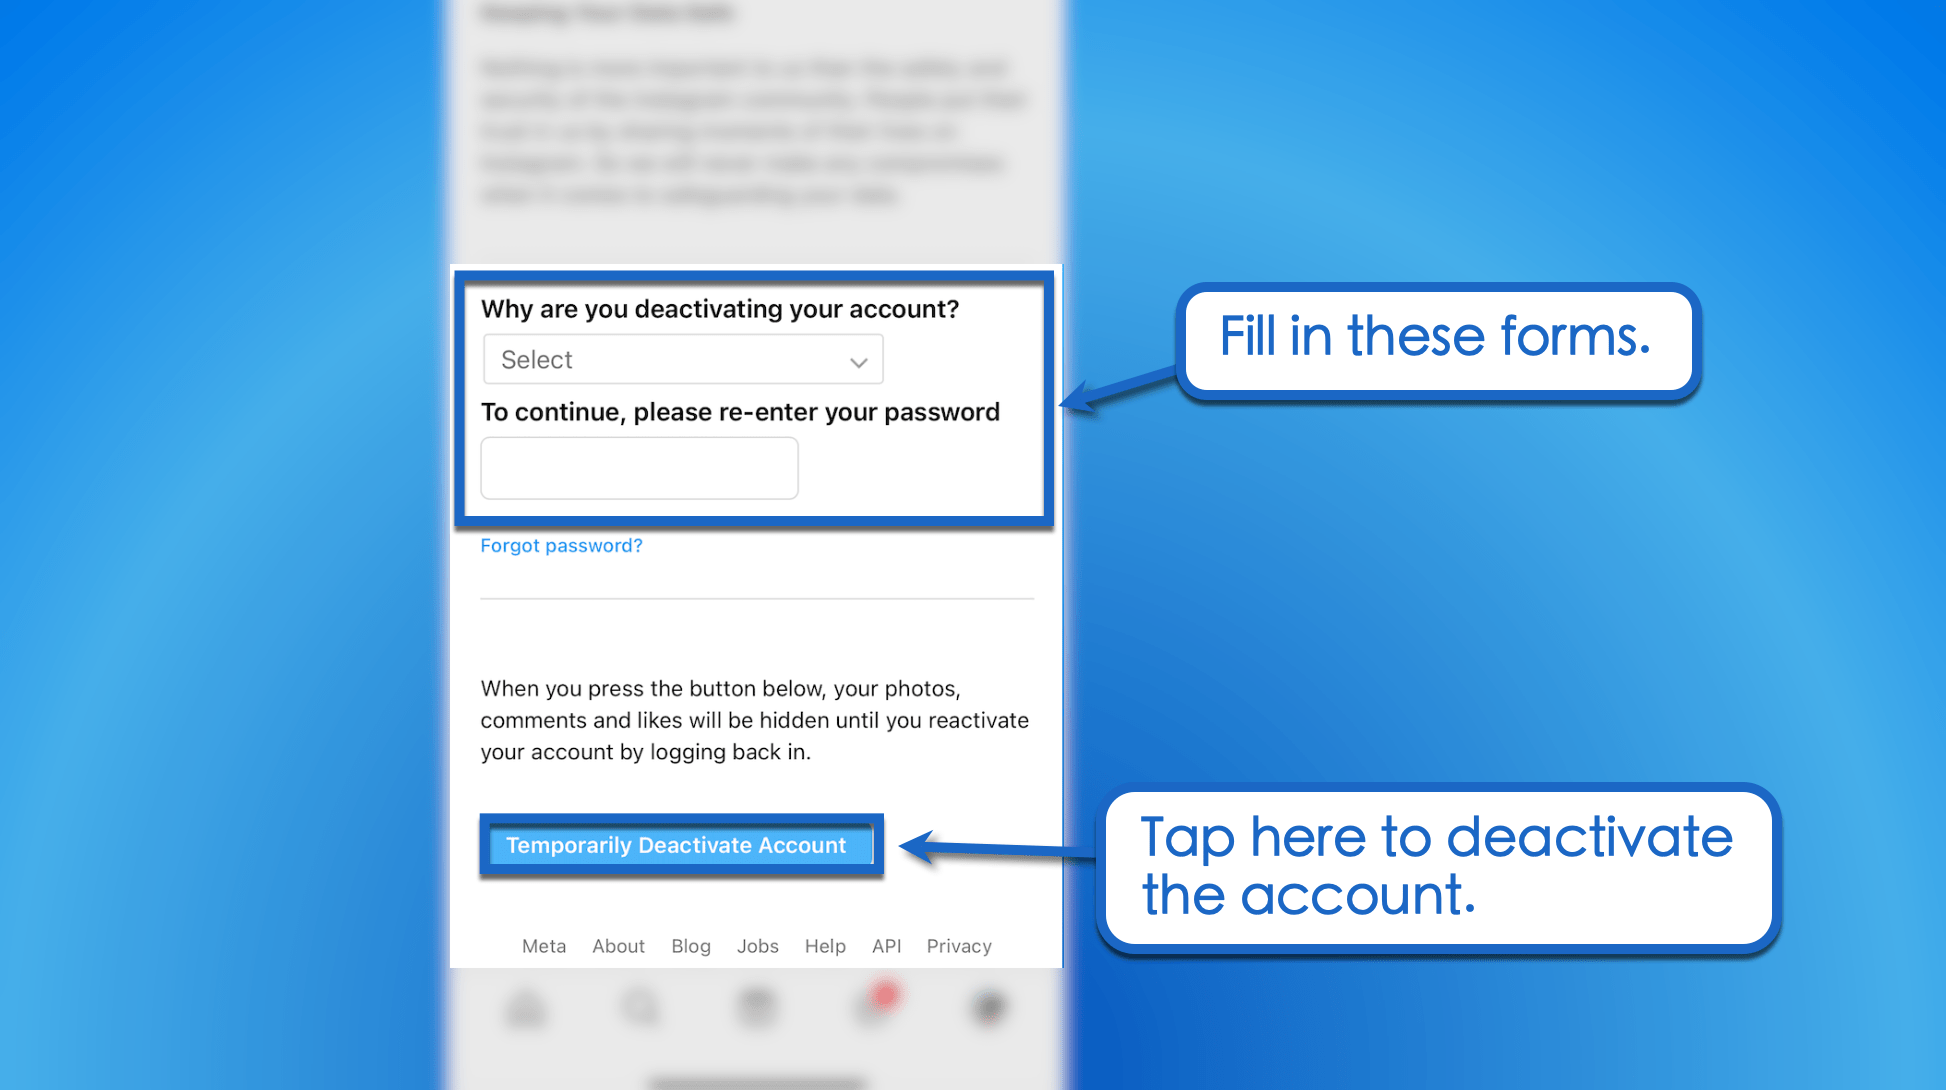Click the 'Forgot password?' link
Image resolution: width=1946 pixels, height=1090 pixels.
[x=560, y=546]
